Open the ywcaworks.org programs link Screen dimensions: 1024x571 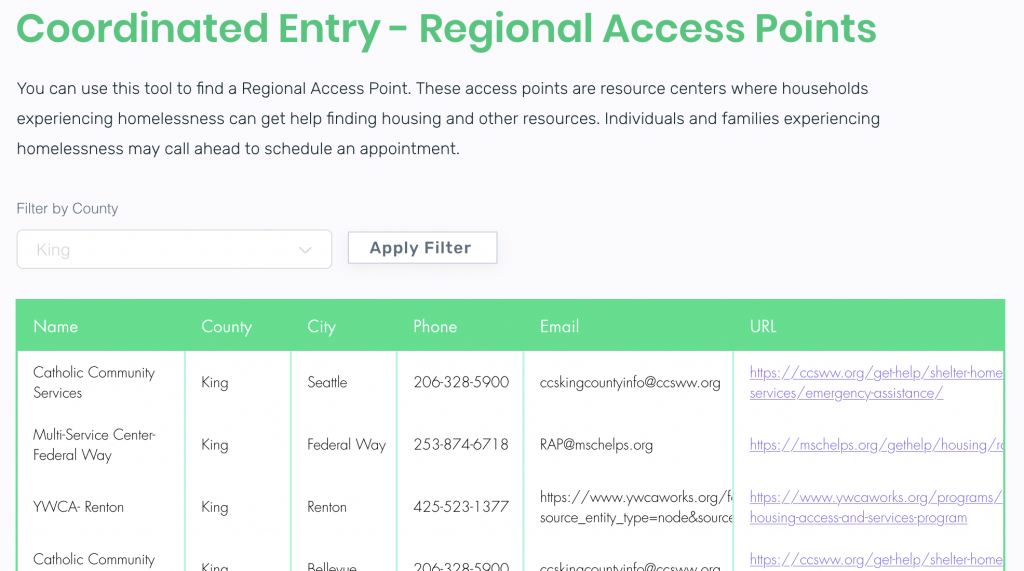coord(876,507)
